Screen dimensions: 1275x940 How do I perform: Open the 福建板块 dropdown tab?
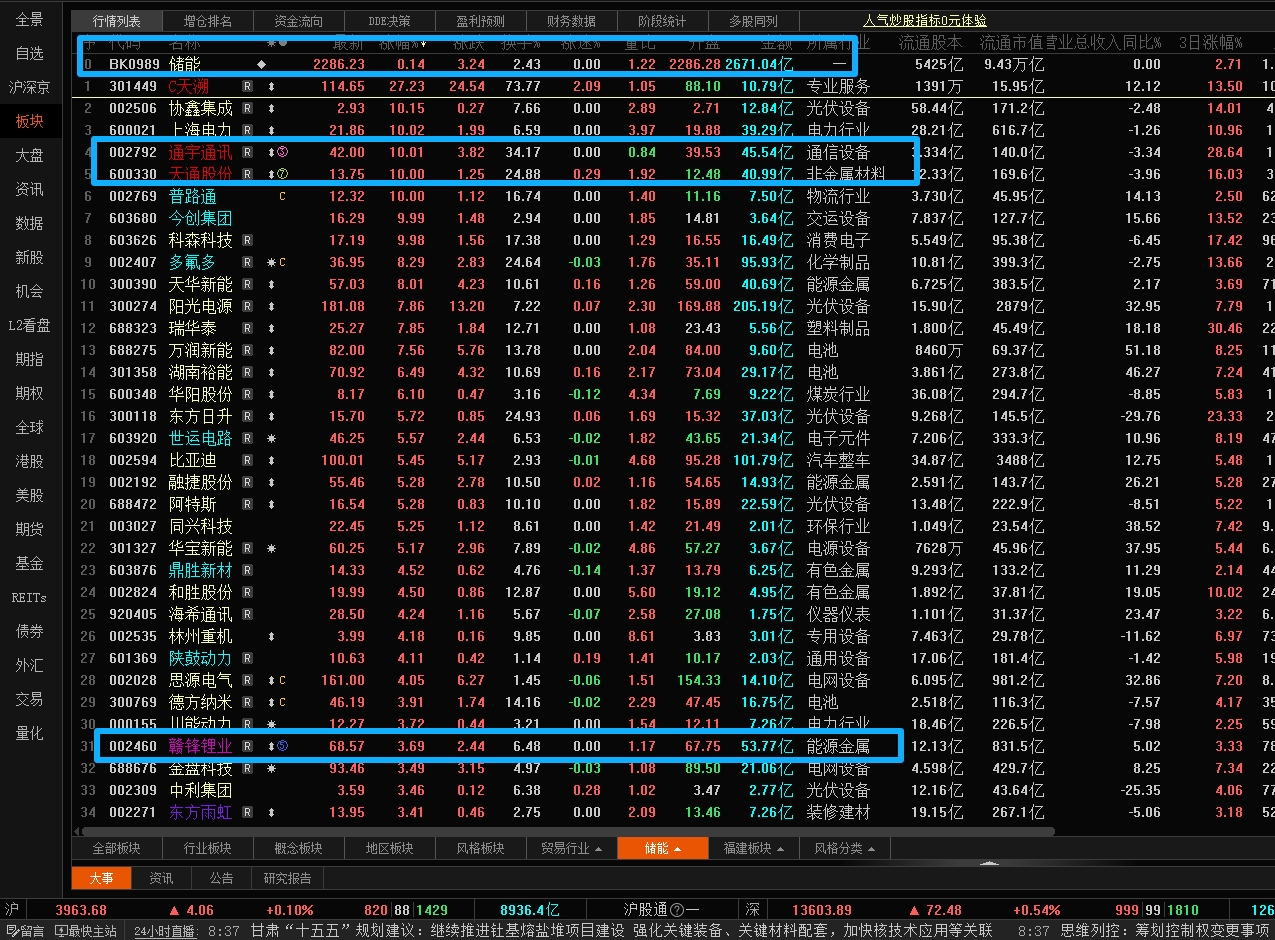click(x=754, y=848)
